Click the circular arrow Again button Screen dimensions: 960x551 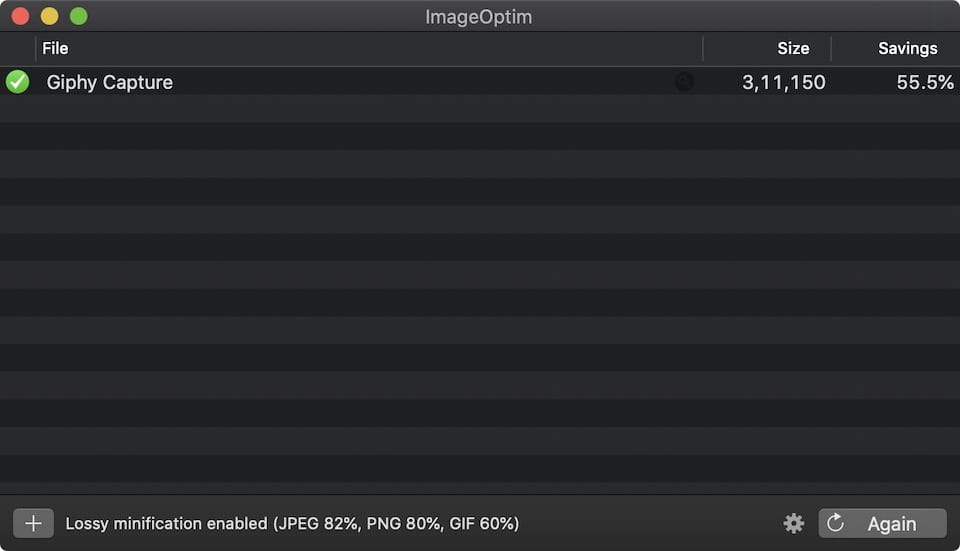tap(882, 523)
